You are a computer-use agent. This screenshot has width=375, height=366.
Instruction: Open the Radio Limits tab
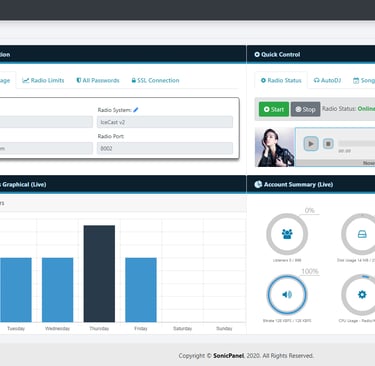[x=43, y=80]
